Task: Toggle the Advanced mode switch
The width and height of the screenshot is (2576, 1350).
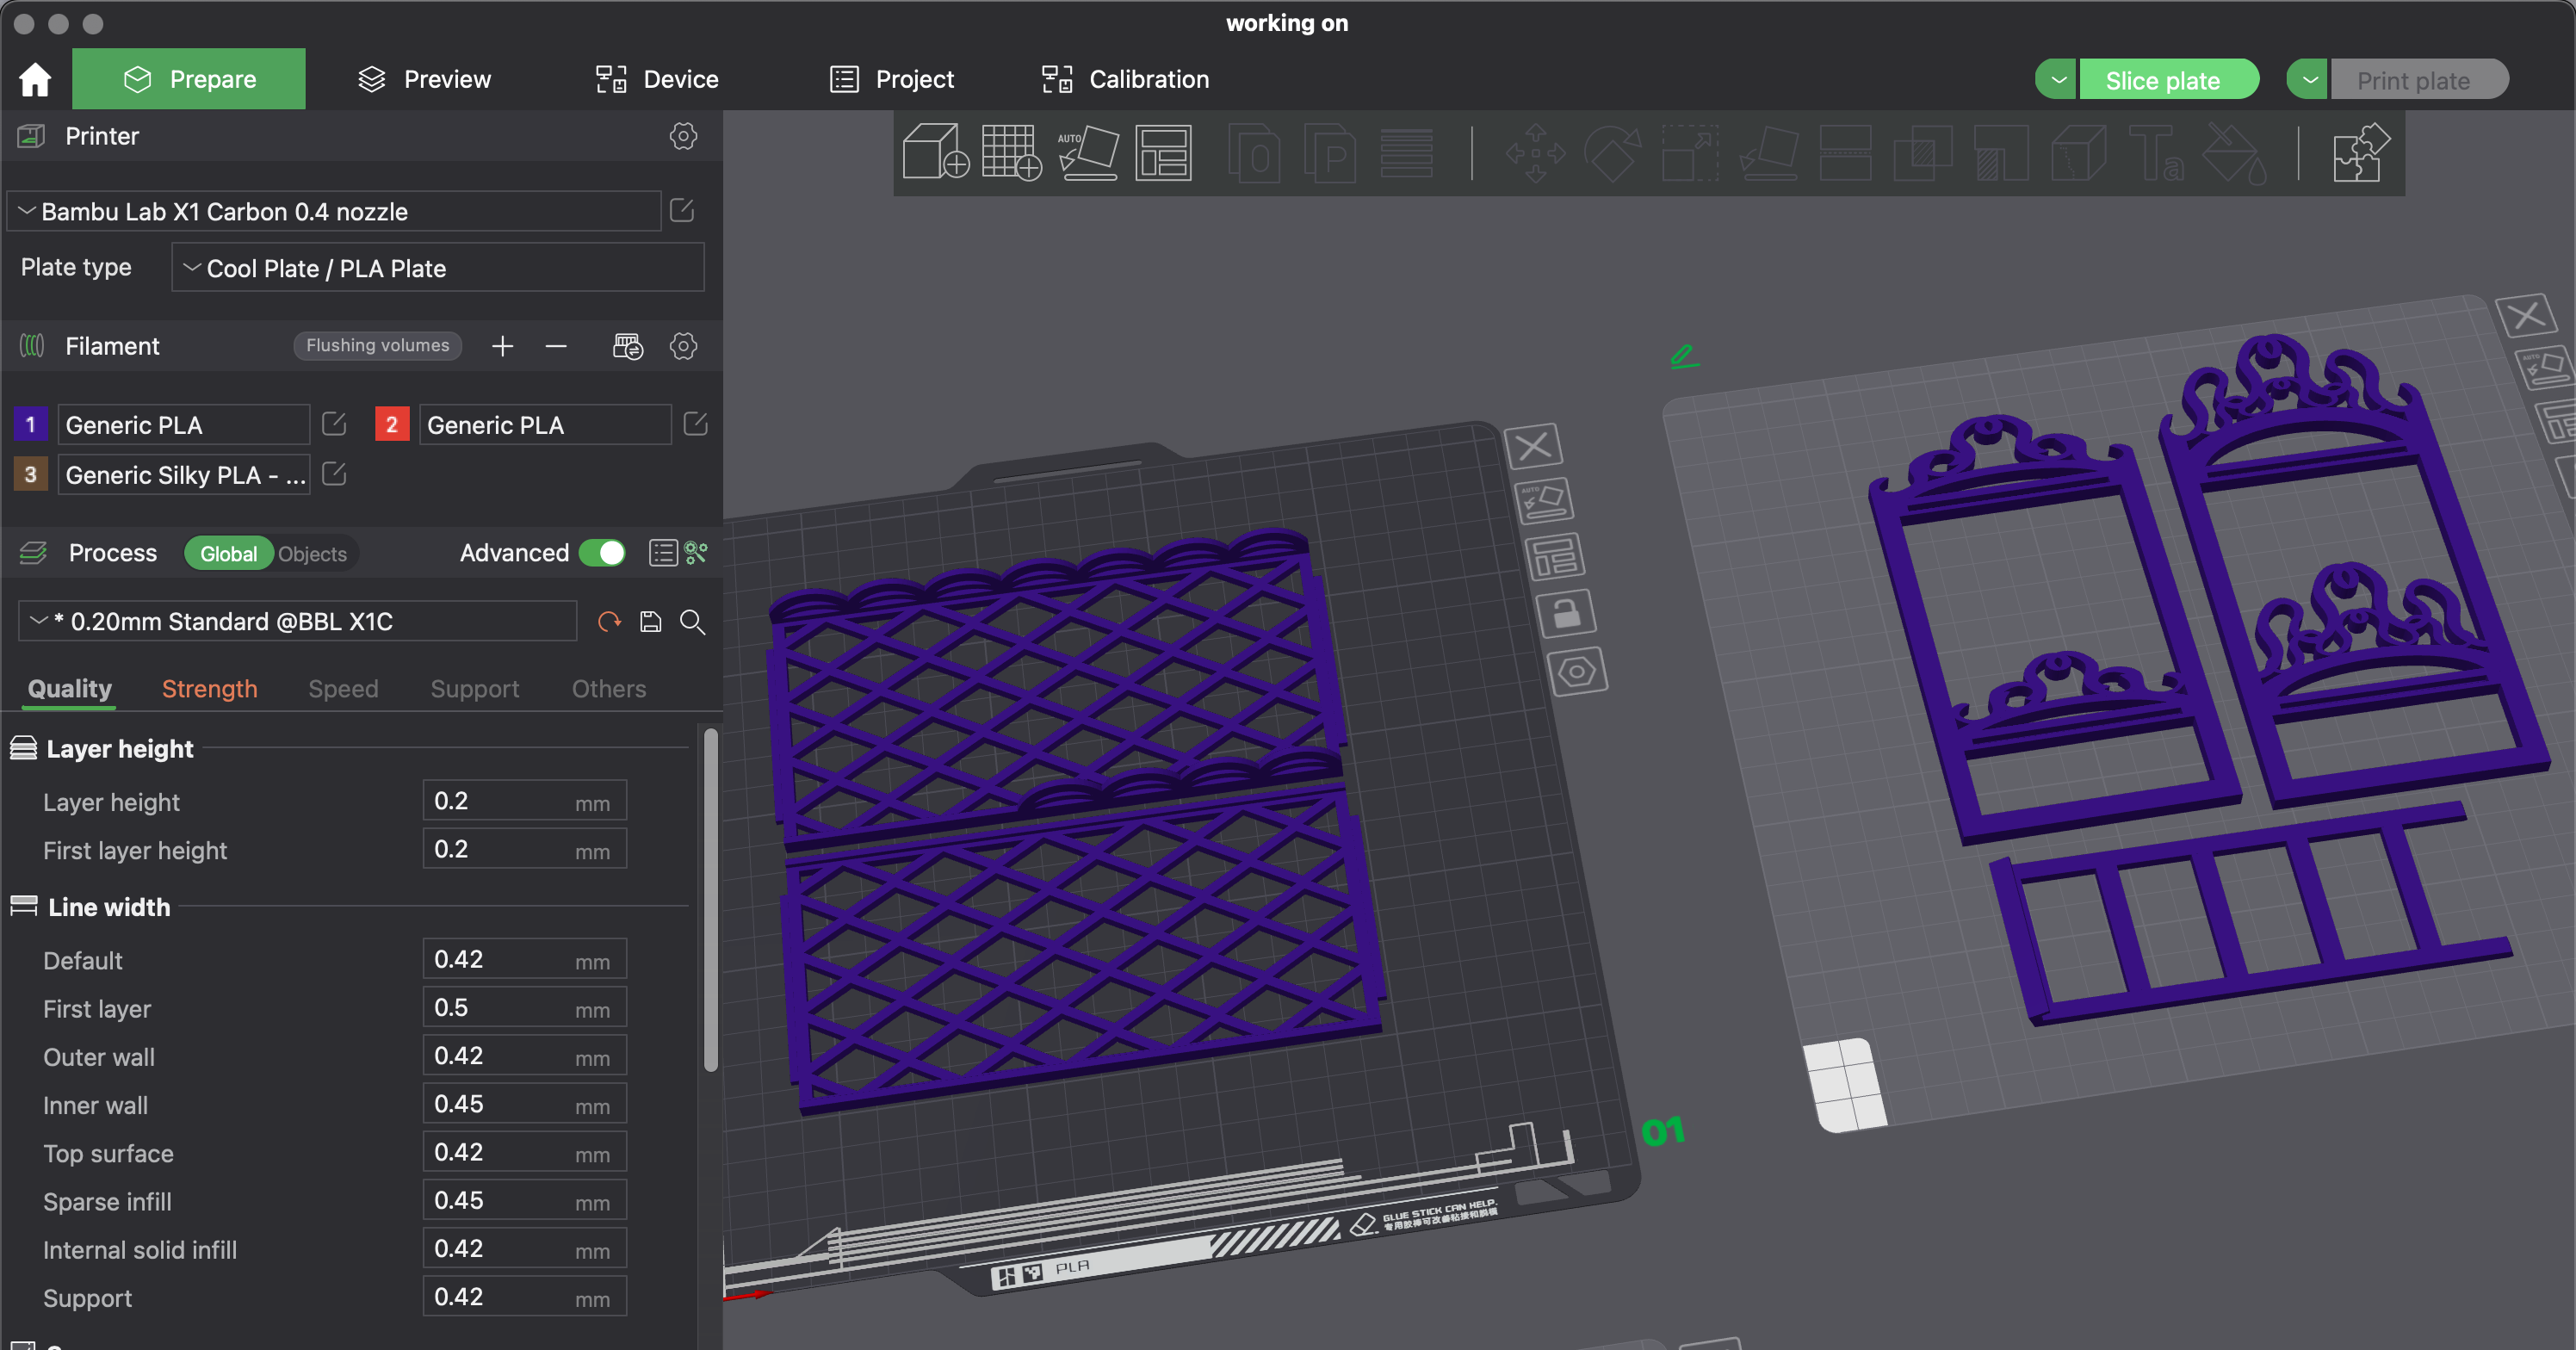Action: (x=603, y=553)
